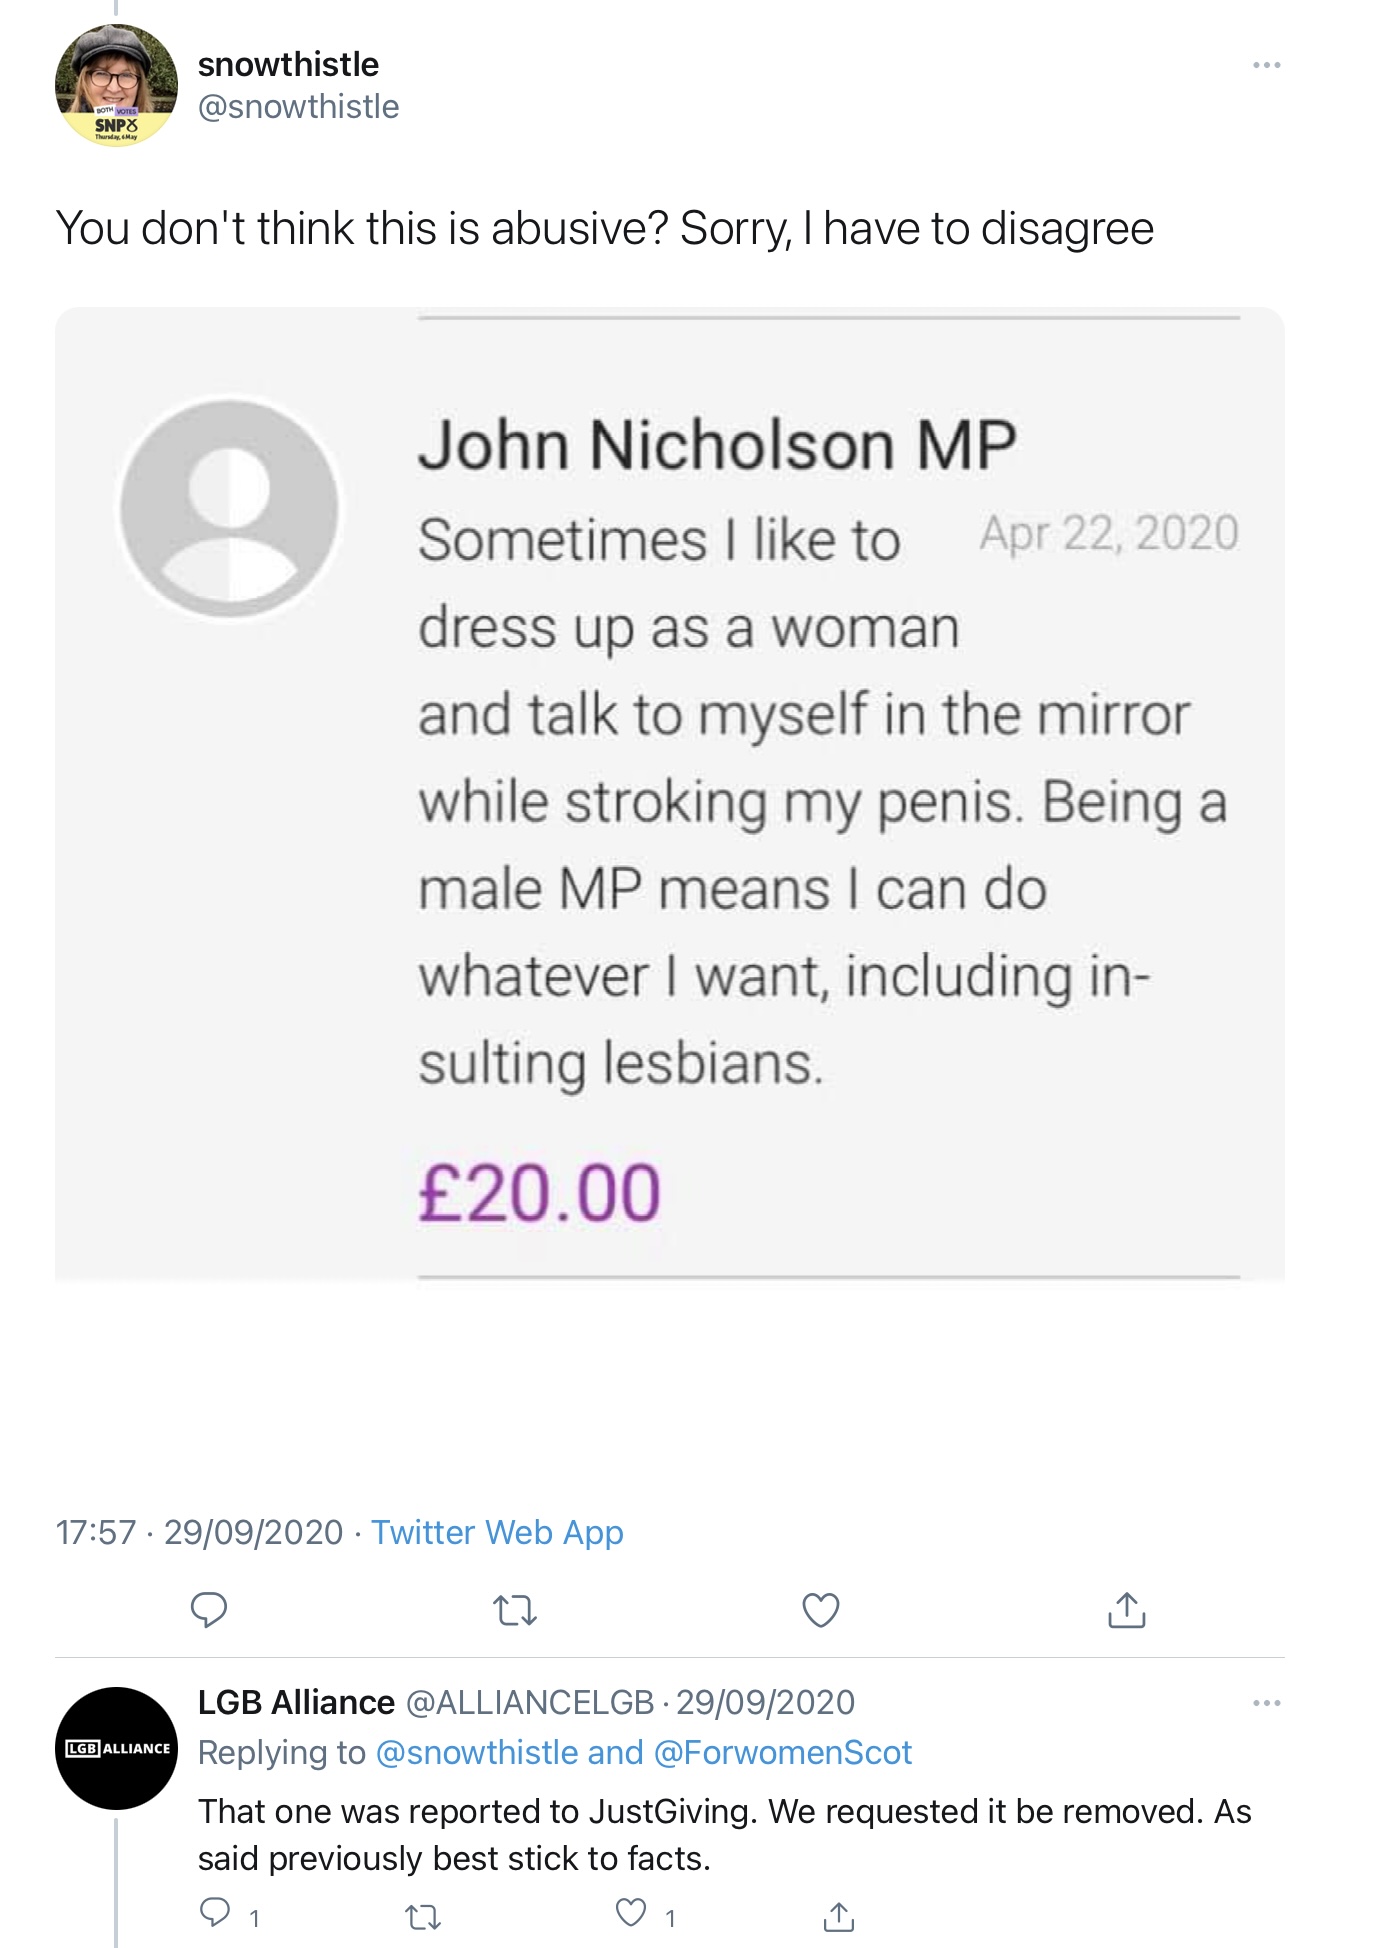Click the LGB Alliance display name
This screenshot has width=1384, height=1948.
296,1702
